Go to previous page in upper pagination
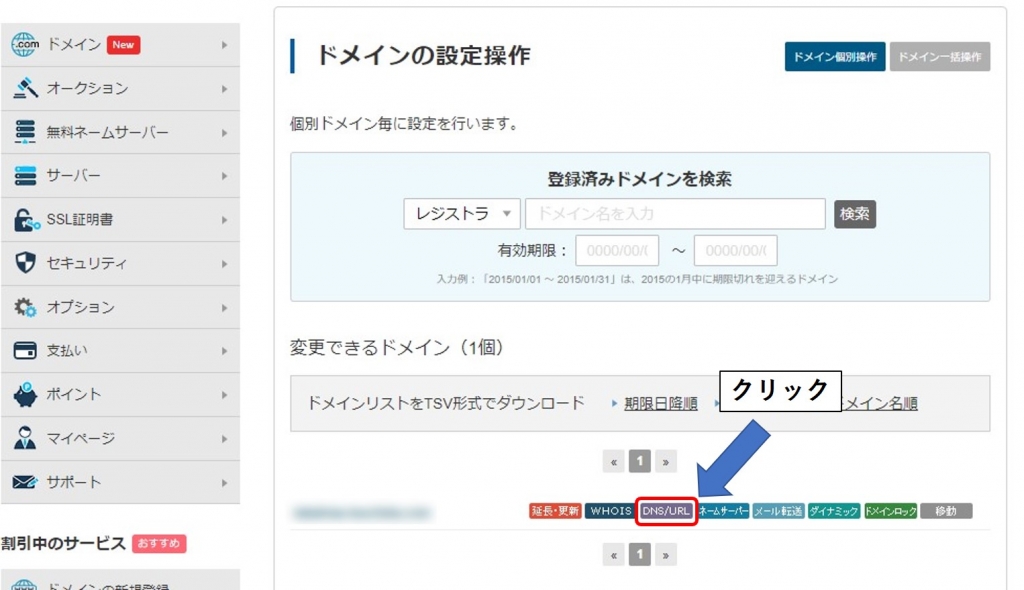 [613, 462]
